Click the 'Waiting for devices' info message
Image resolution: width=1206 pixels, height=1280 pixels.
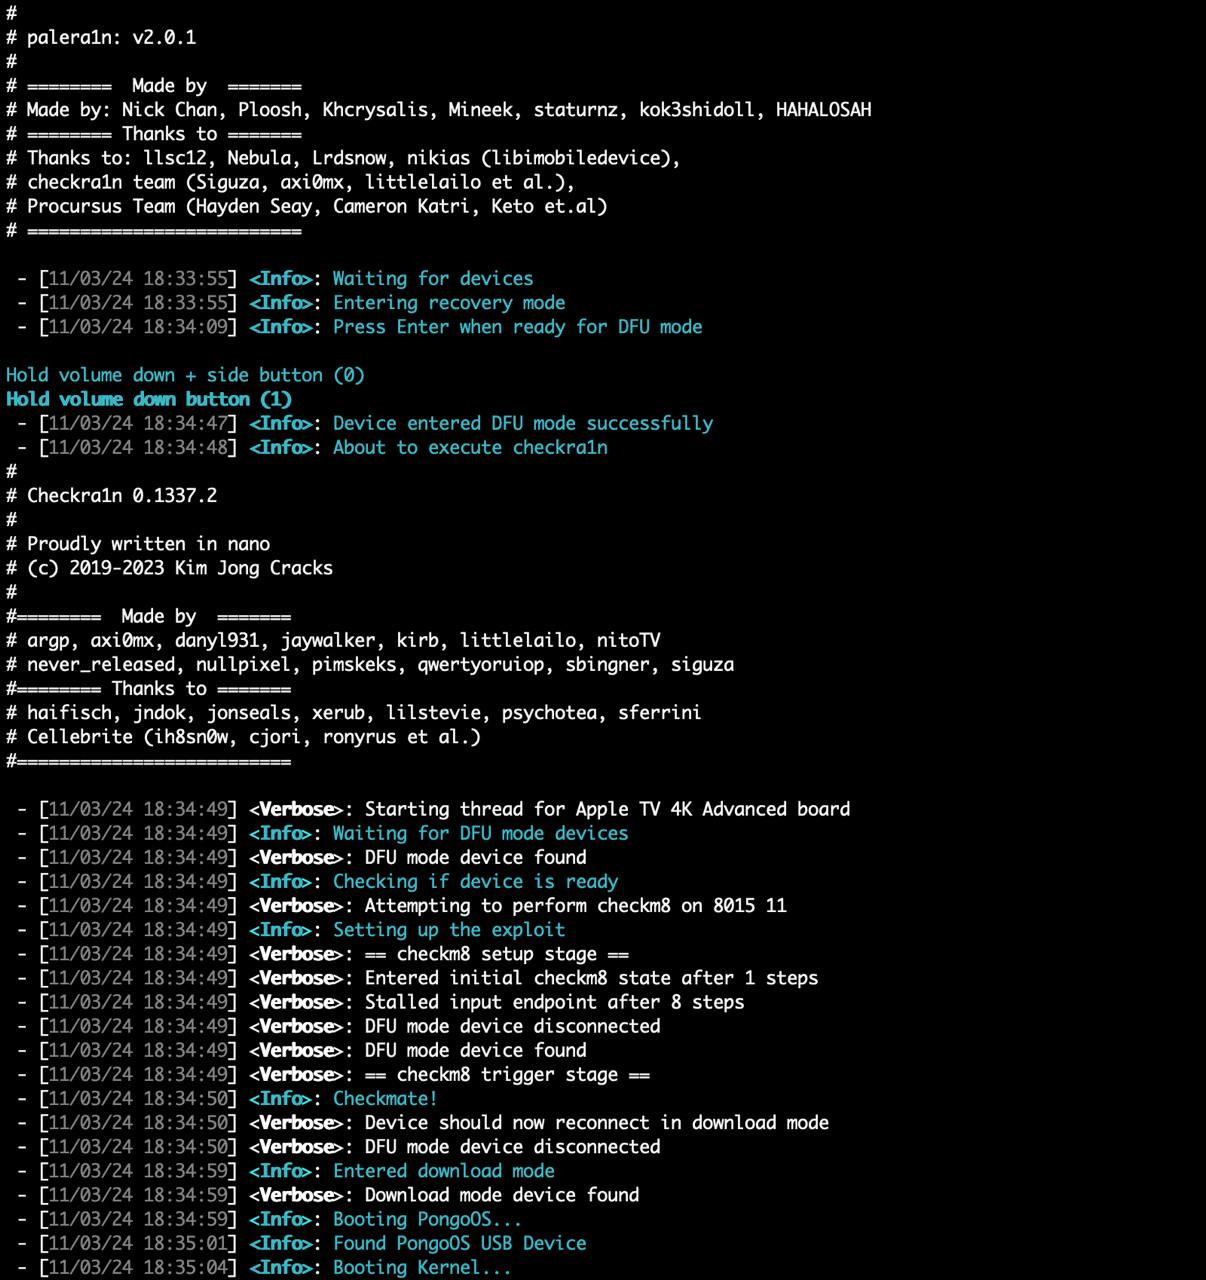(432, 279)
